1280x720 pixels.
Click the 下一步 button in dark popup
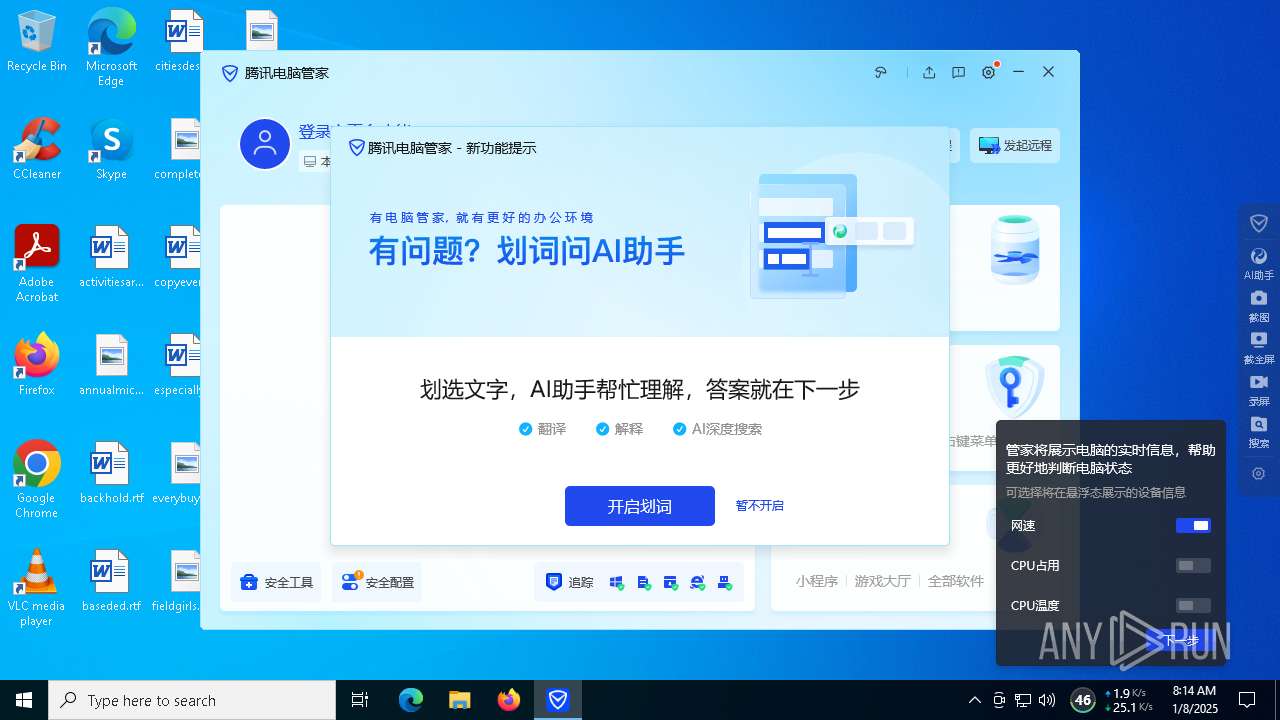1180,640
